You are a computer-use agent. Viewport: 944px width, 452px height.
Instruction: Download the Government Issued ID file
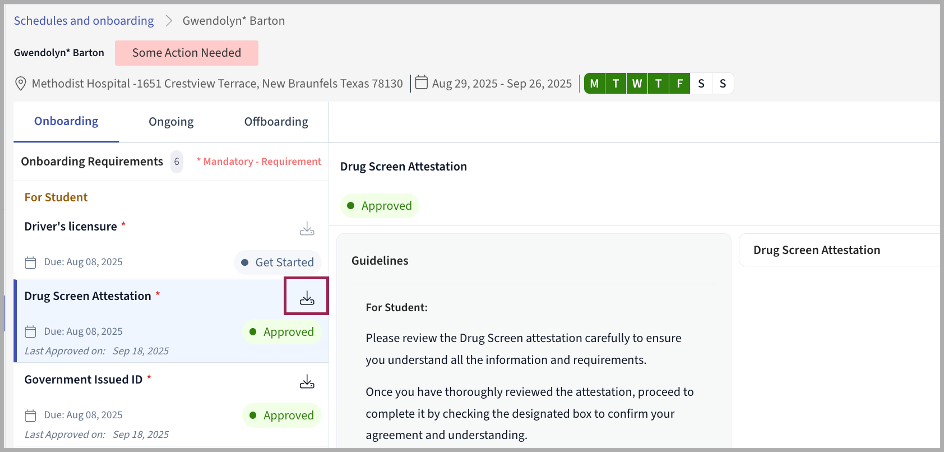tap(307, 381)
